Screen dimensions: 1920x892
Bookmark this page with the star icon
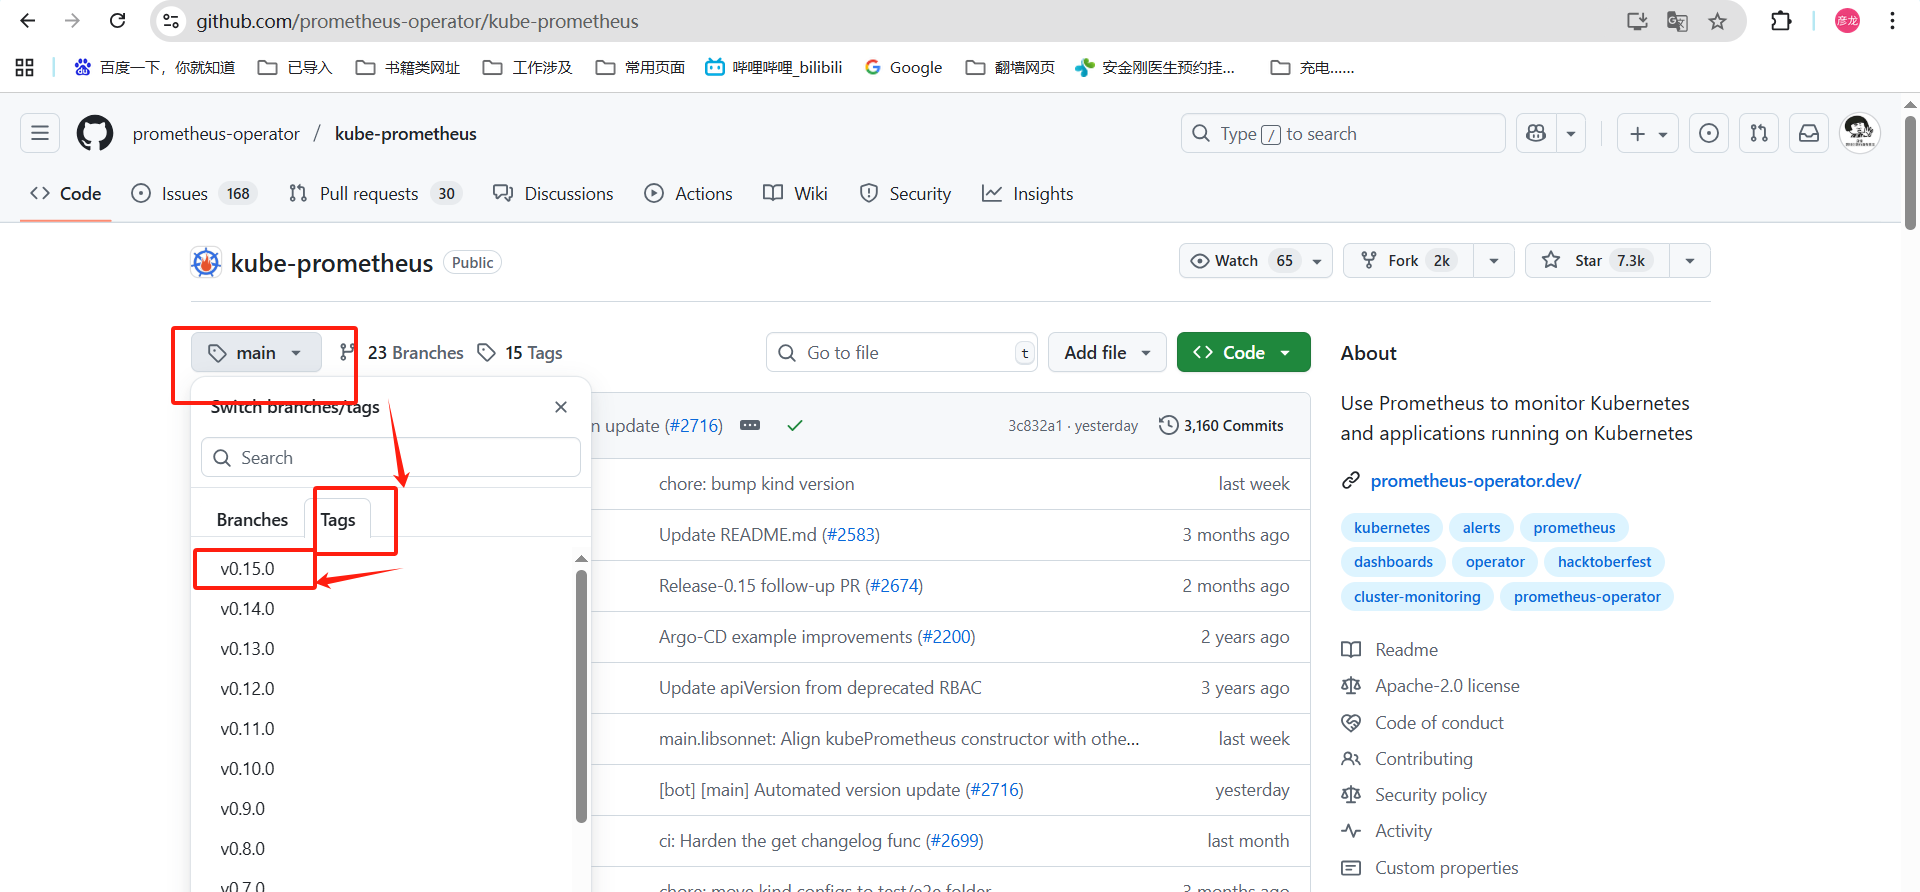click(x=1717, y=21)
